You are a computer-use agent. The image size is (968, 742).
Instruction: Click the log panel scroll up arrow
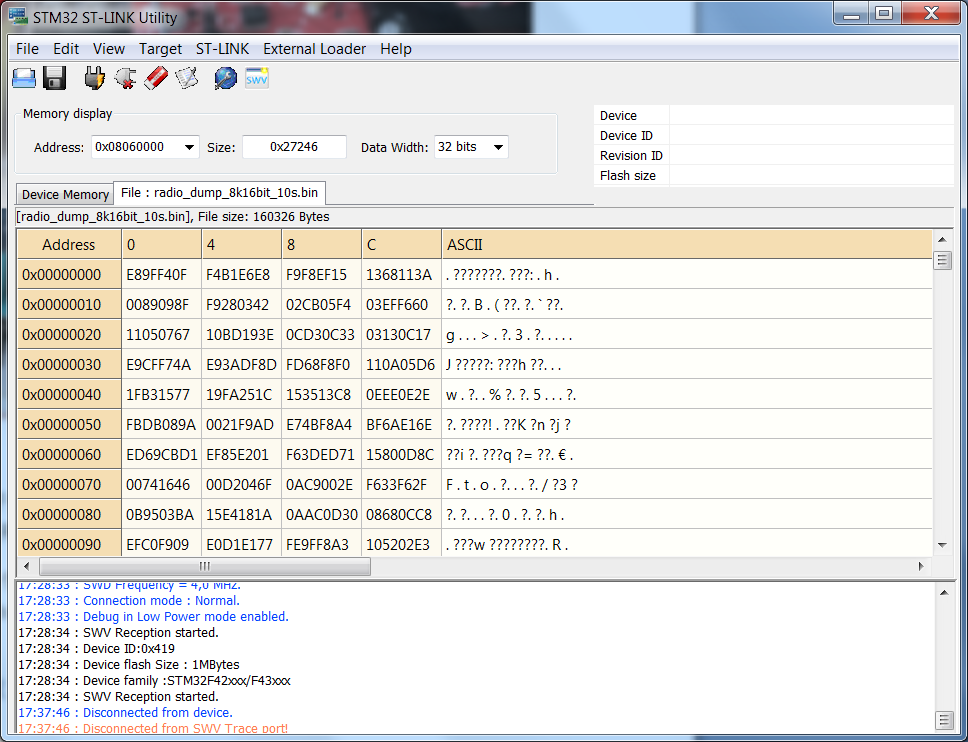tap(944, 593)
